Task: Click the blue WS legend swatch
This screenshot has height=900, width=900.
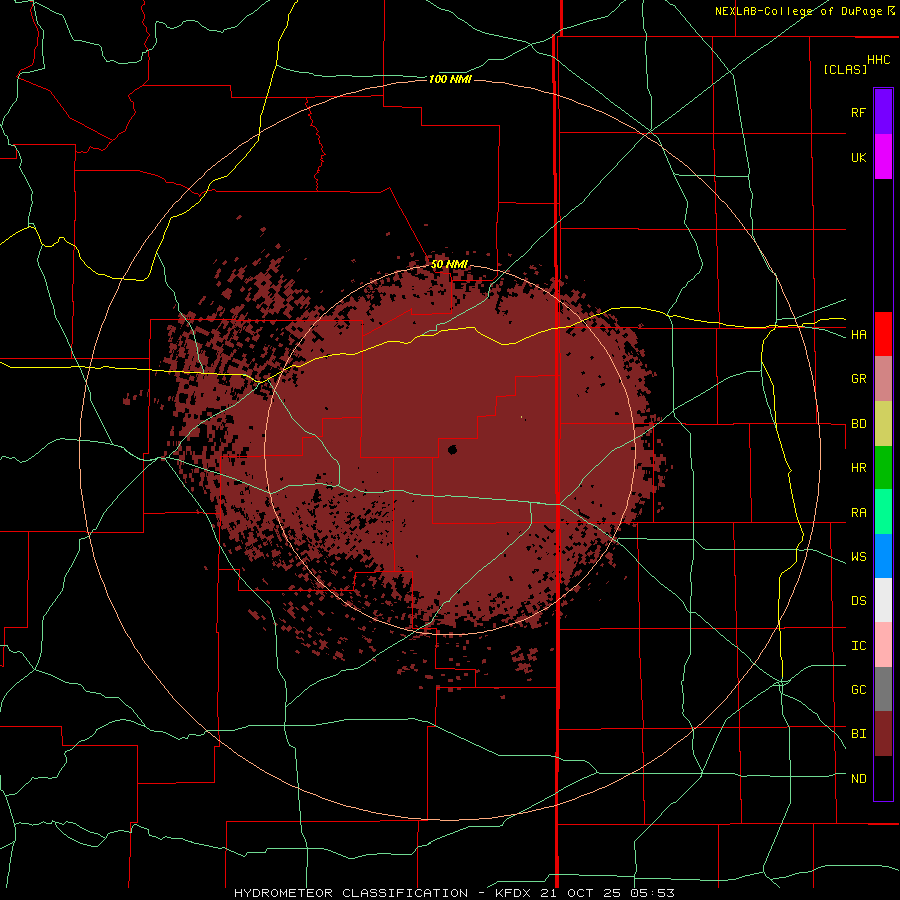Action: 883,556
